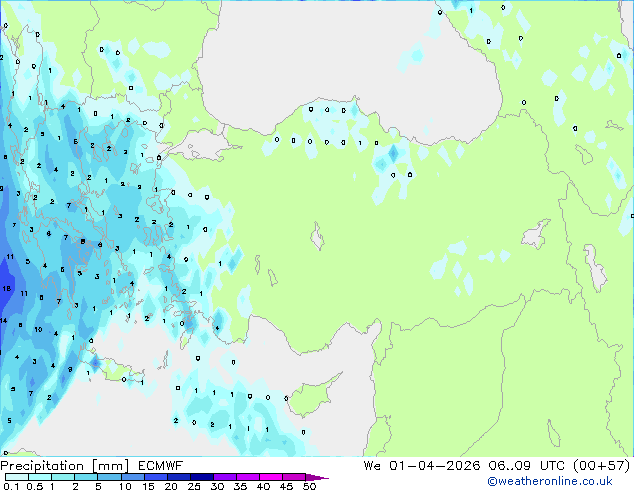Click the '45' legend scale label

point(286,486)
